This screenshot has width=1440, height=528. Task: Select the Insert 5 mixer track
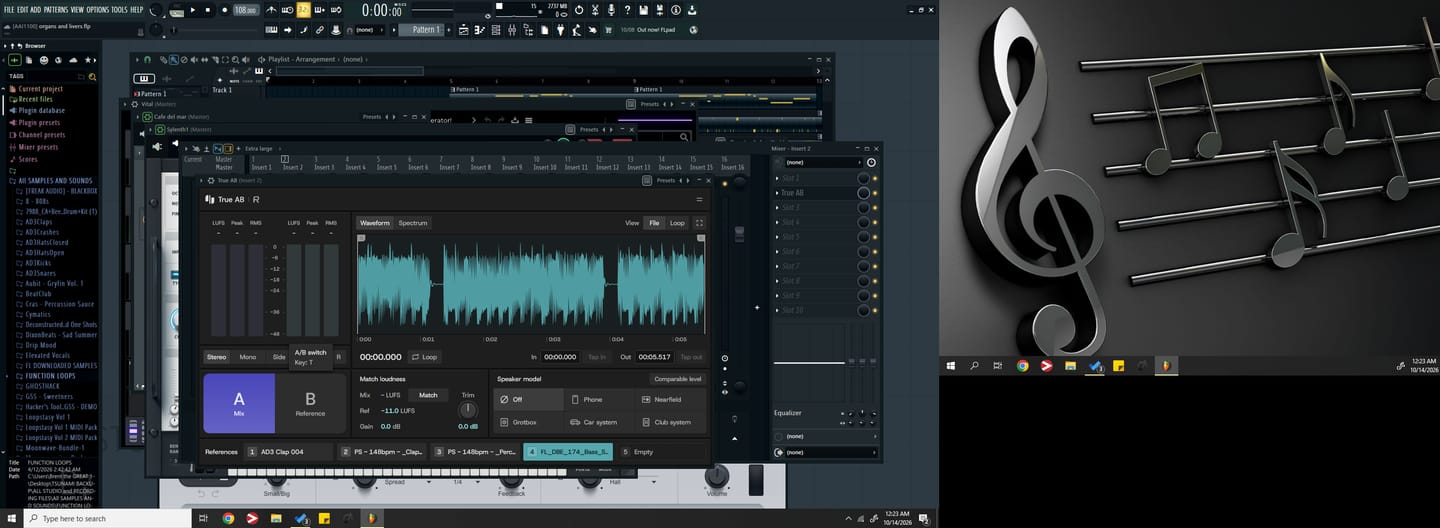(386, 164)
